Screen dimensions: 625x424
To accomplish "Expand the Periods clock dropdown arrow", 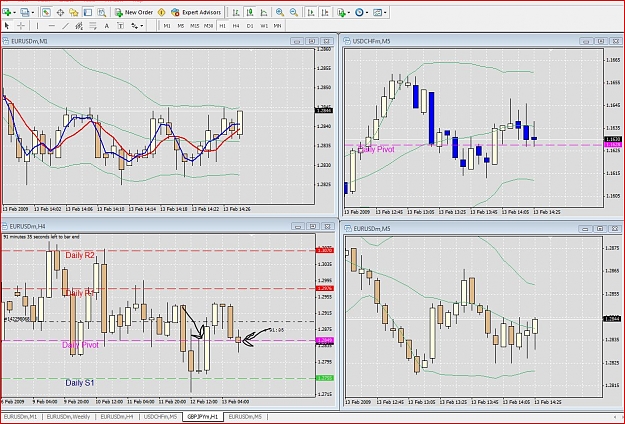I will (367, 12).
